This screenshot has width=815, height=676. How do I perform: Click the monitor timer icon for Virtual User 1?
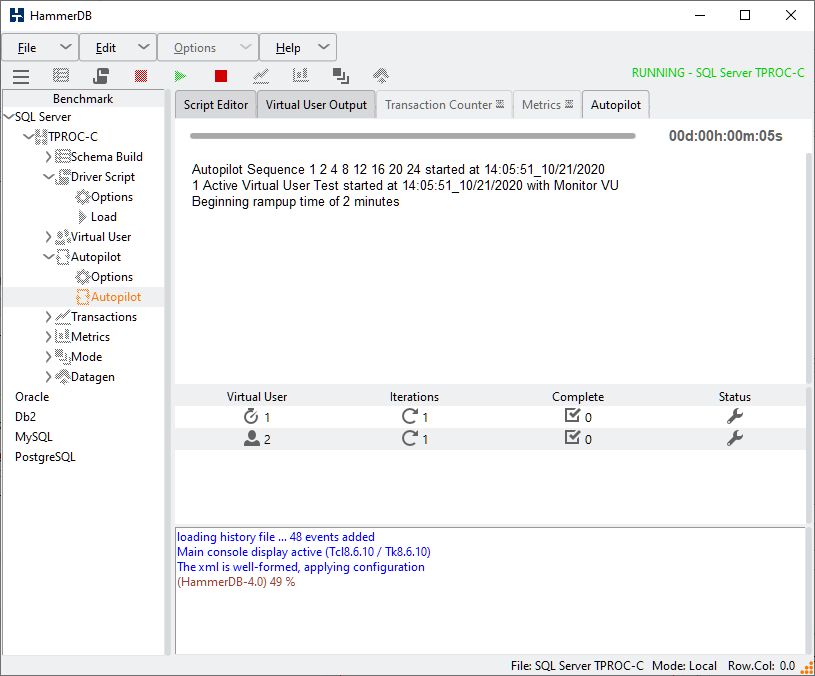[x=251, y=416]
